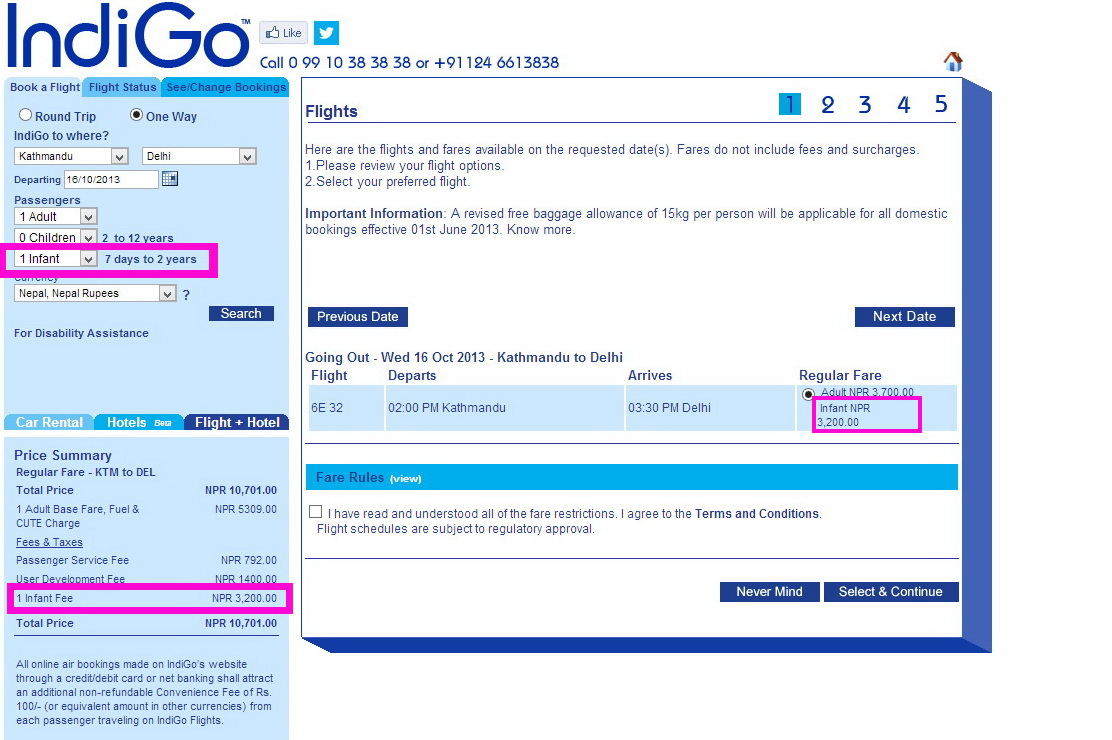Click the Facebook Like button
Screen dimensions: 1112x740
[x=283, y=33]
